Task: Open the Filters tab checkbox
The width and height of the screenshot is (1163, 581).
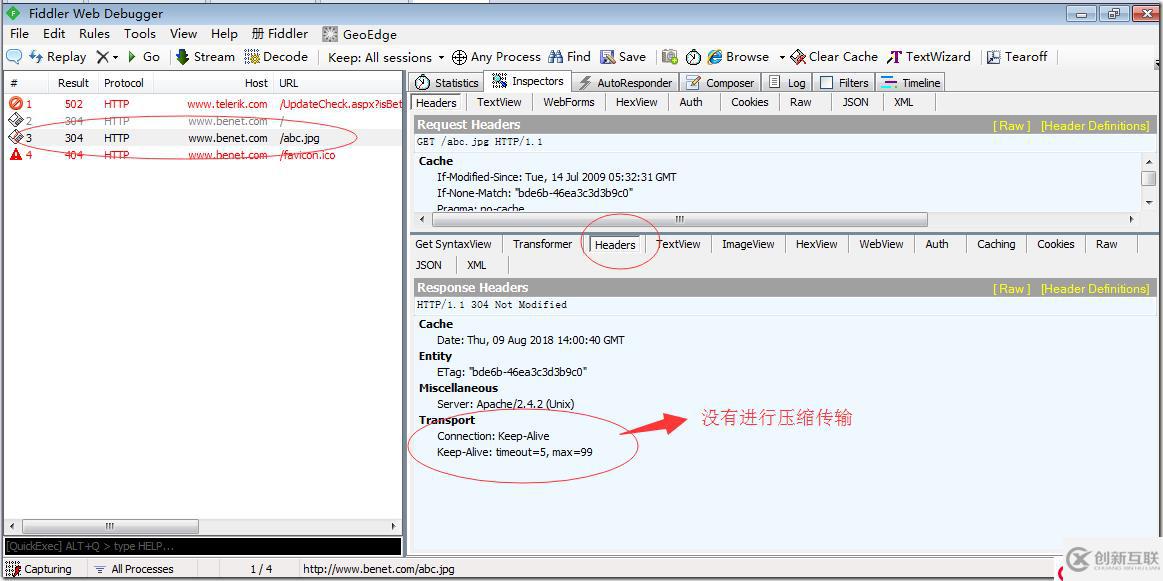Action: [827, 83]
